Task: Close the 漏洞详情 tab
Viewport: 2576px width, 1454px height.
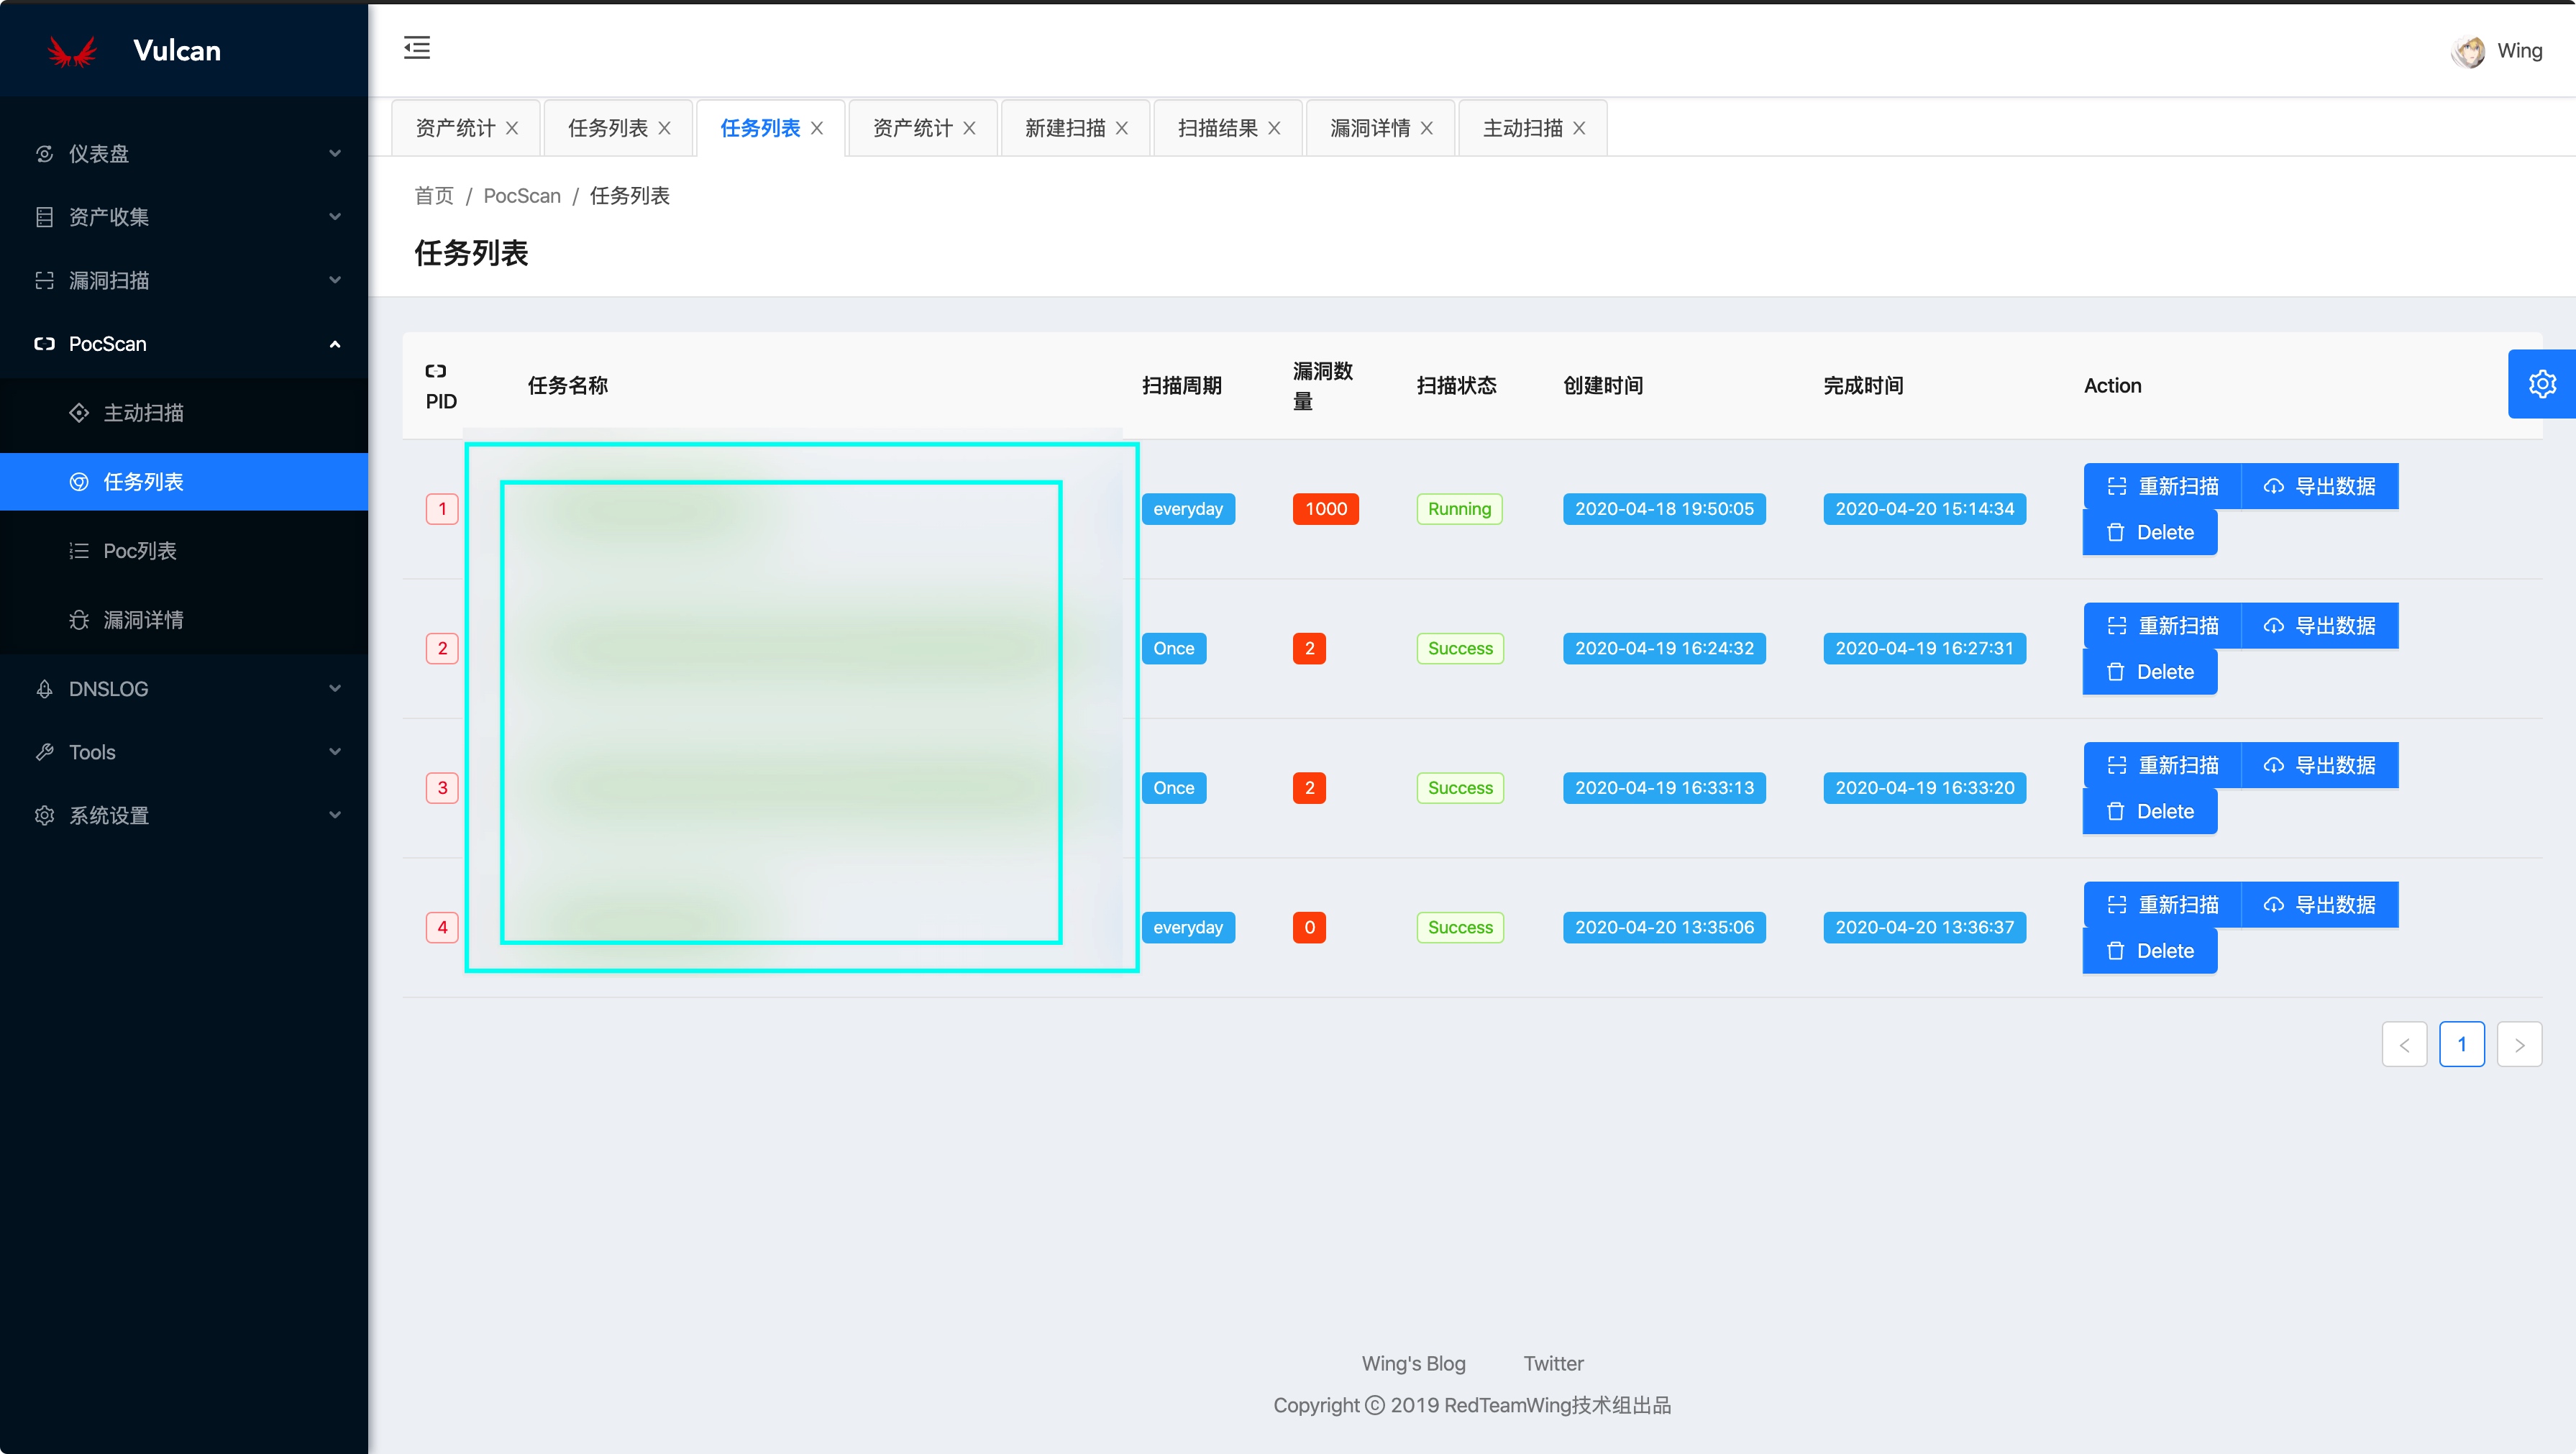Action: 1427,128
